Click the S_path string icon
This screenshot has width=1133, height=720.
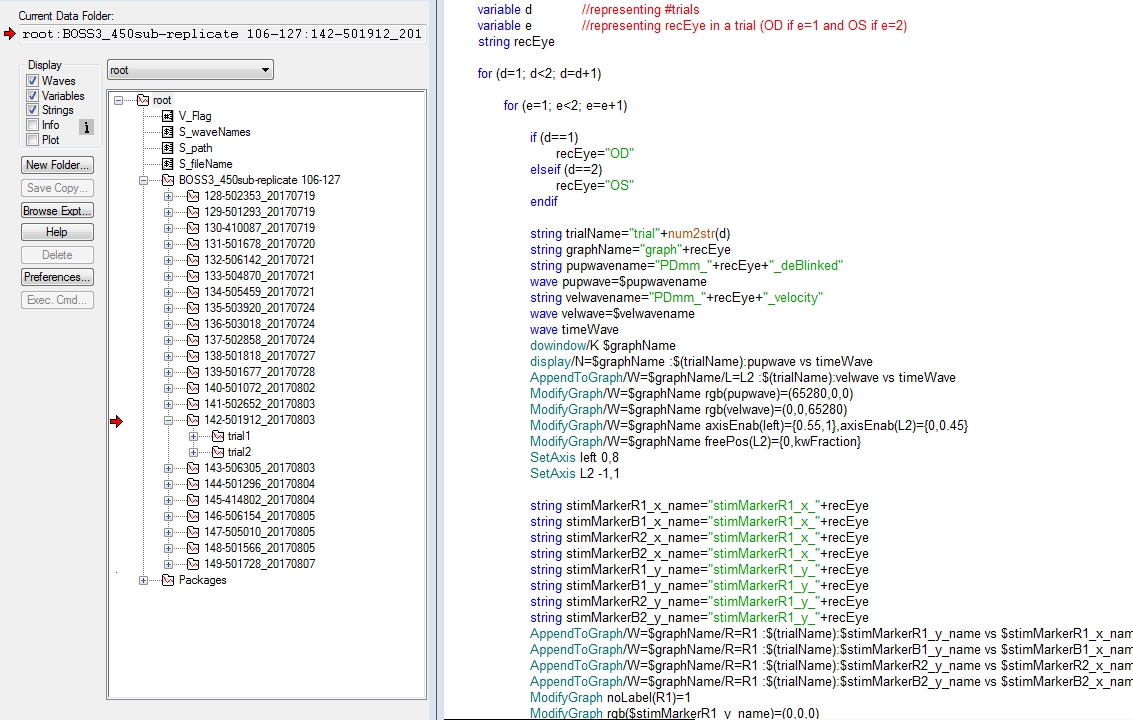[167, 148]
